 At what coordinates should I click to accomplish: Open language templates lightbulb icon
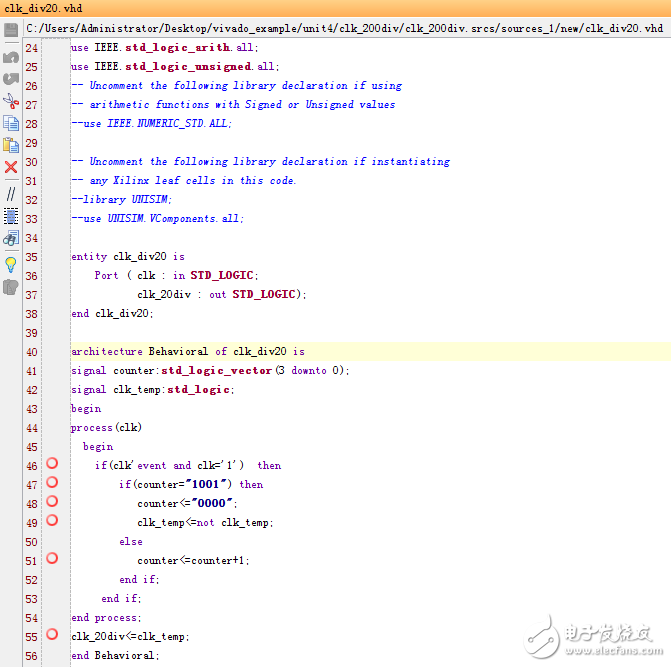click(x=11, y=264)
